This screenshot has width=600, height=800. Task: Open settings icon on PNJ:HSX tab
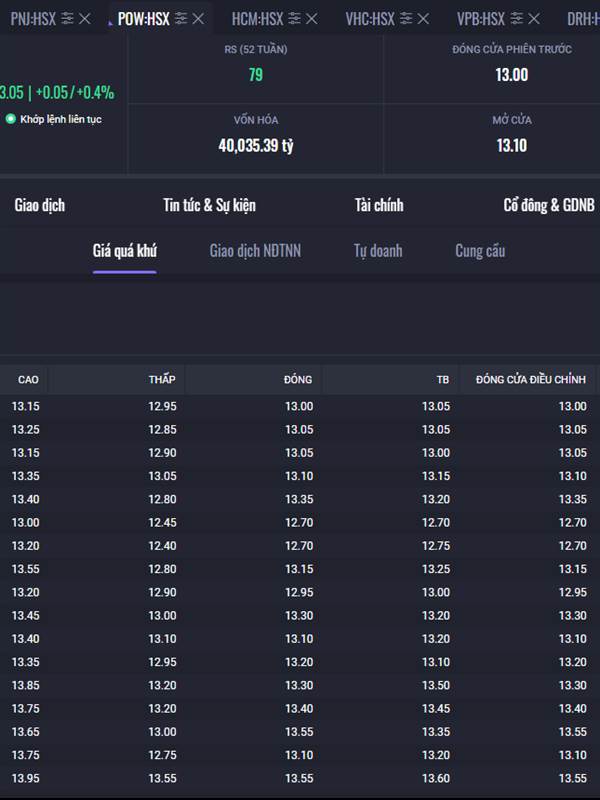pyautogui.click(x=67, y=18)
